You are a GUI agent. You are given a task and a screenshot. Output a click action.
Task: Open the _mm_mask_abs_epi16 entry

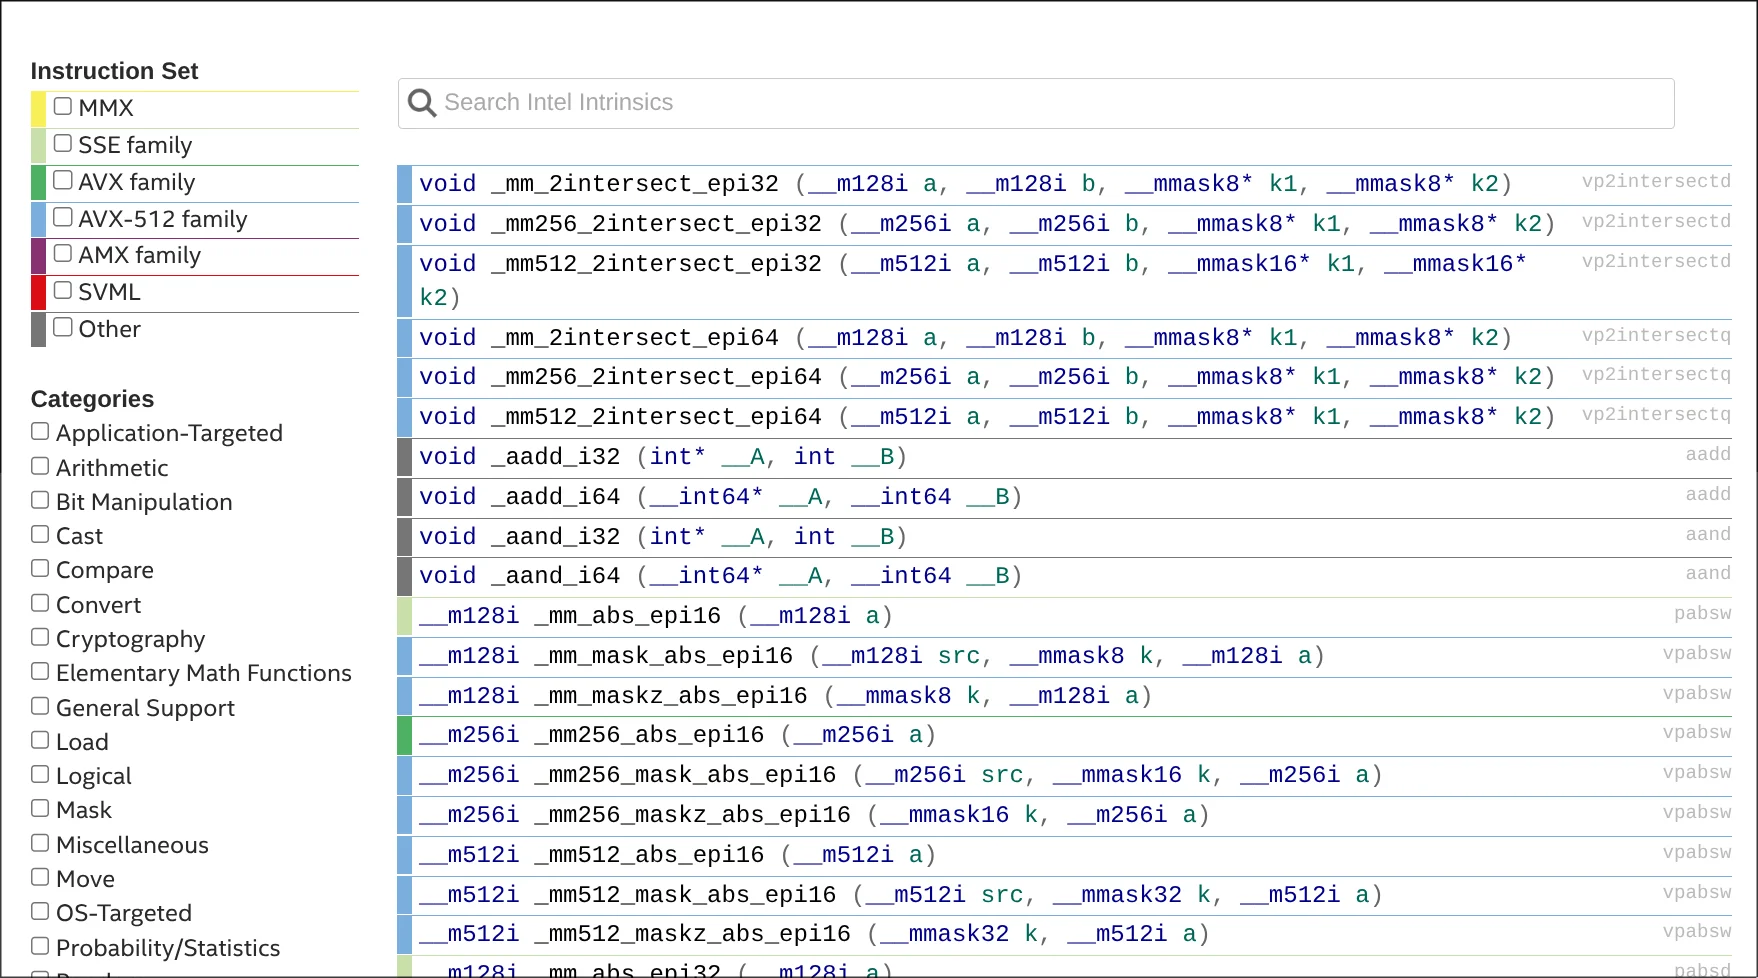[x=1064, y=656]
